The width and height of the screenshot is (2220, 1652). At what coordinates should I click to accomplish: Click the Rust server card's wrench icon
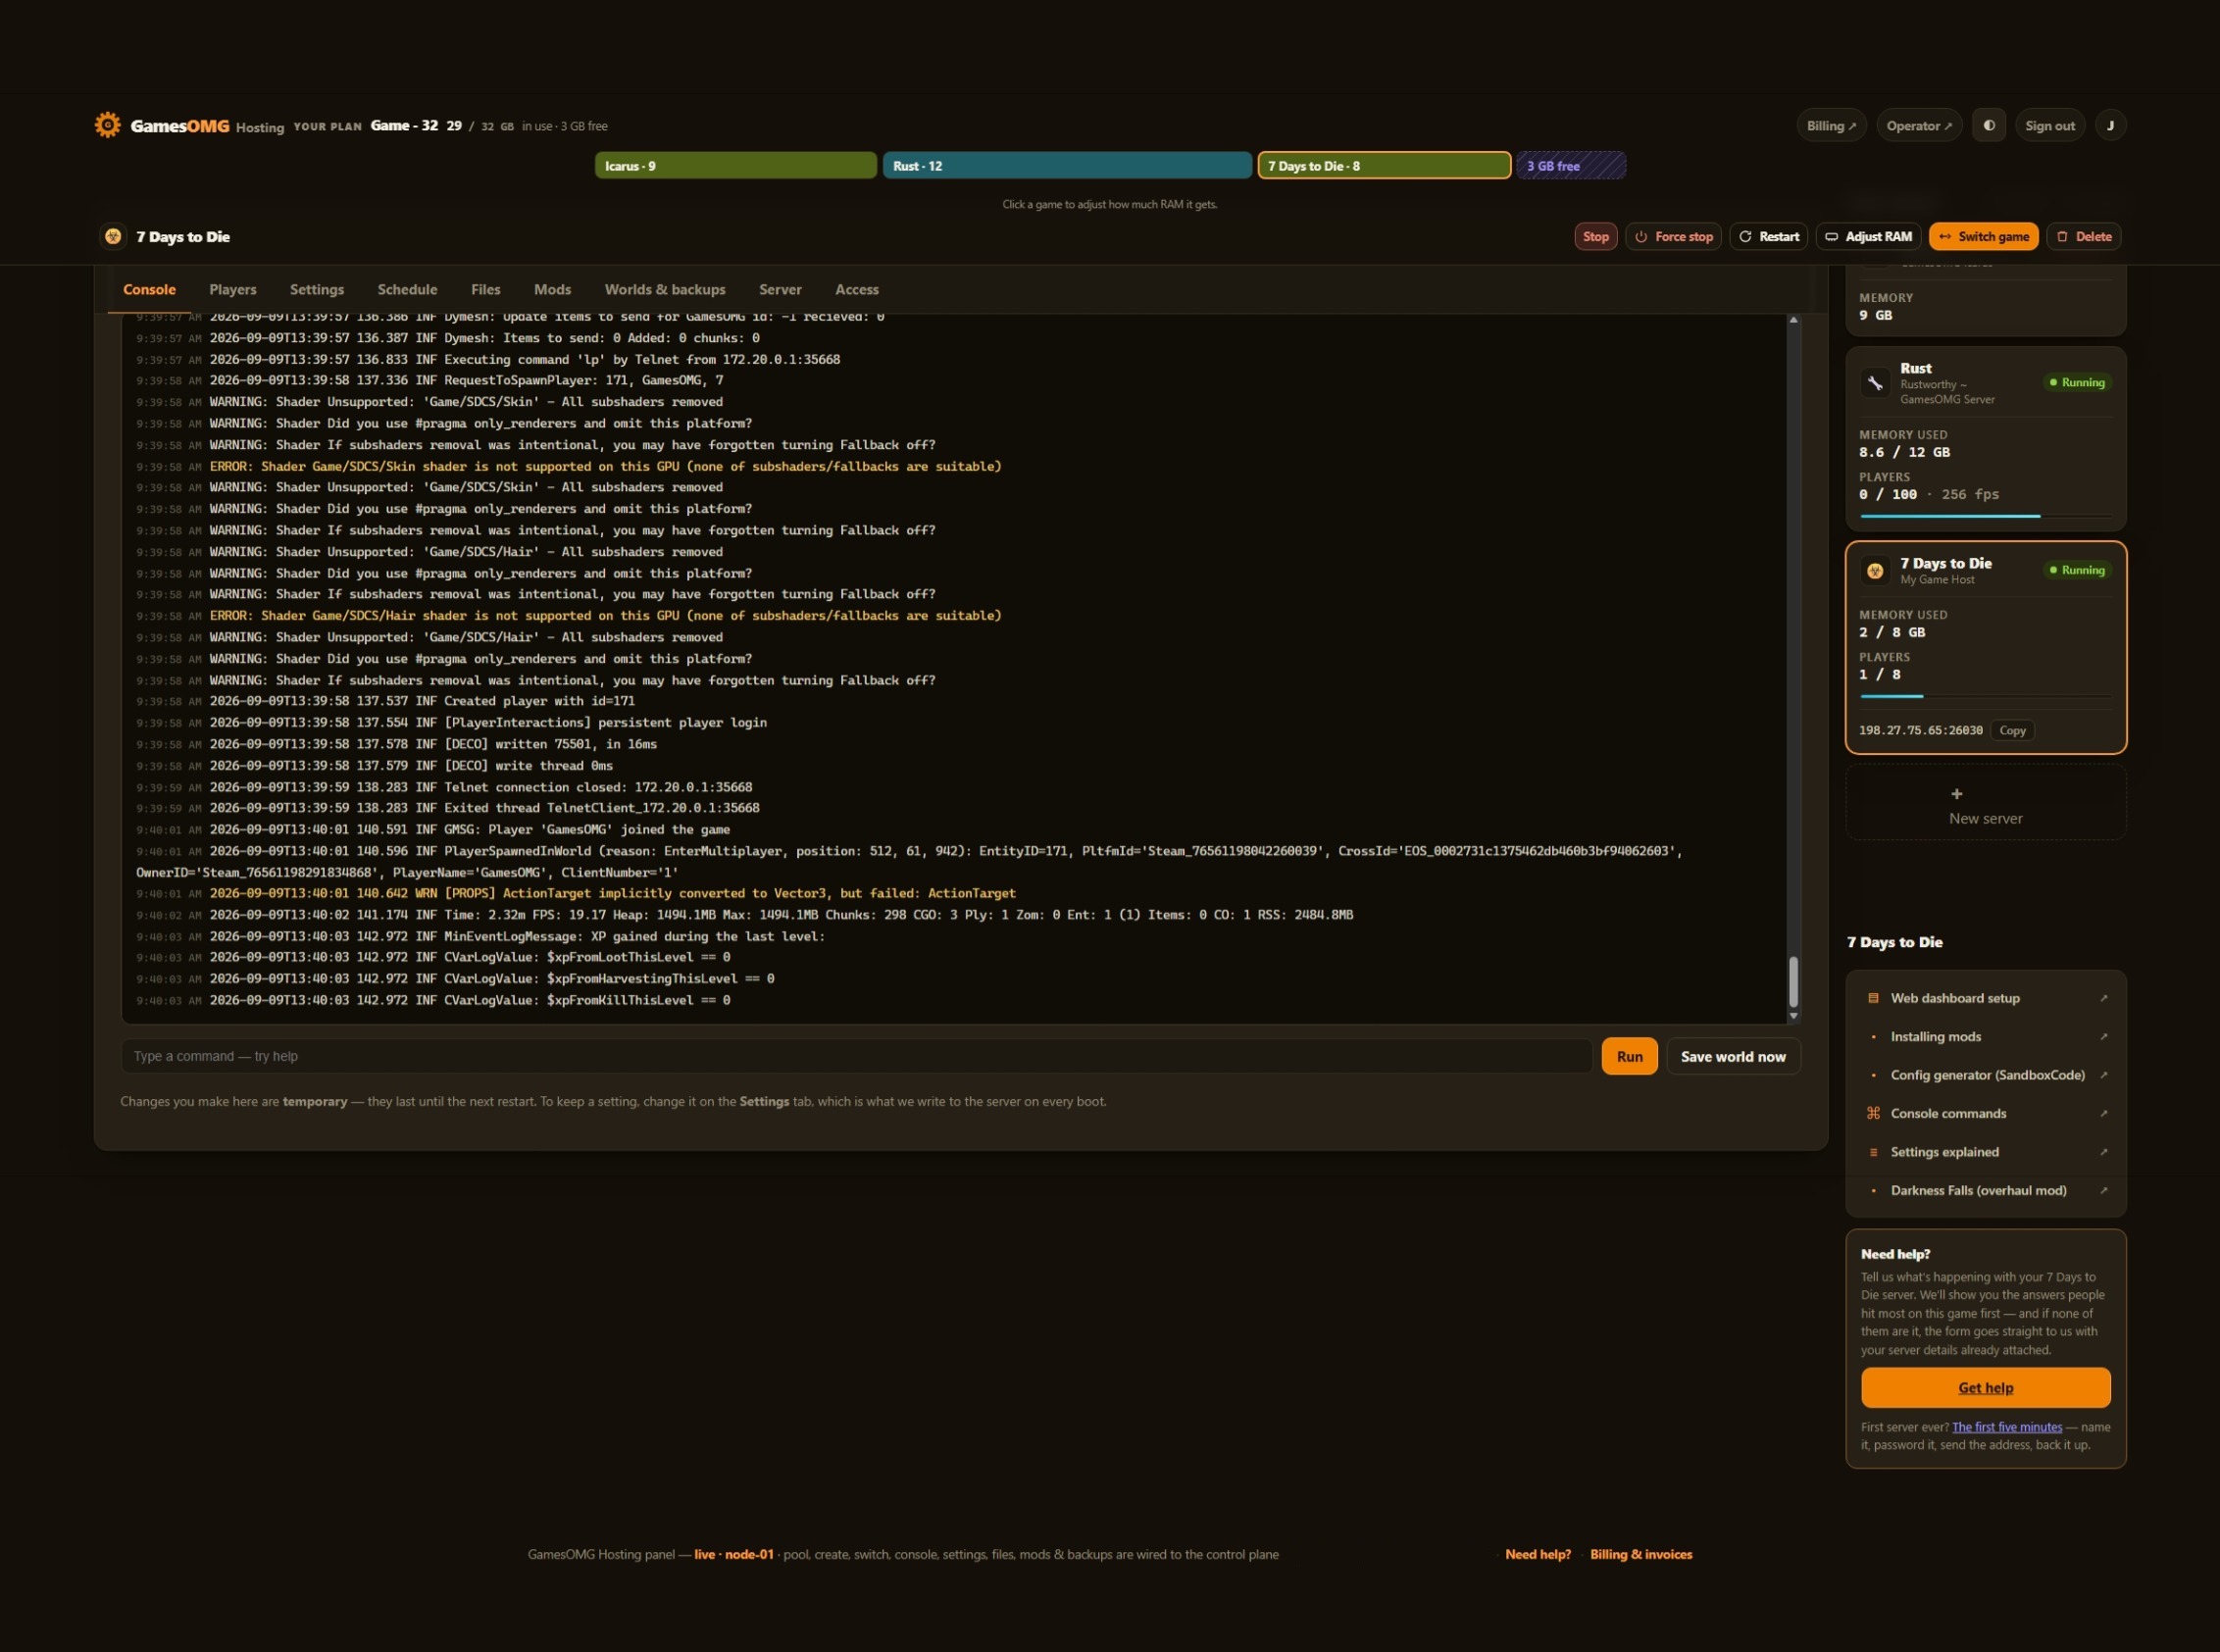pos(1875,383)
